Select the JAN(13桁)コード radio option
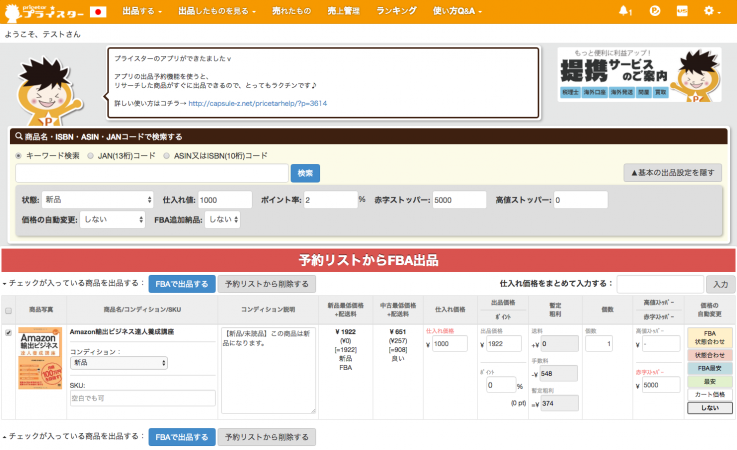The width and height of the screenshot is (737, 450). click(90, 156)
